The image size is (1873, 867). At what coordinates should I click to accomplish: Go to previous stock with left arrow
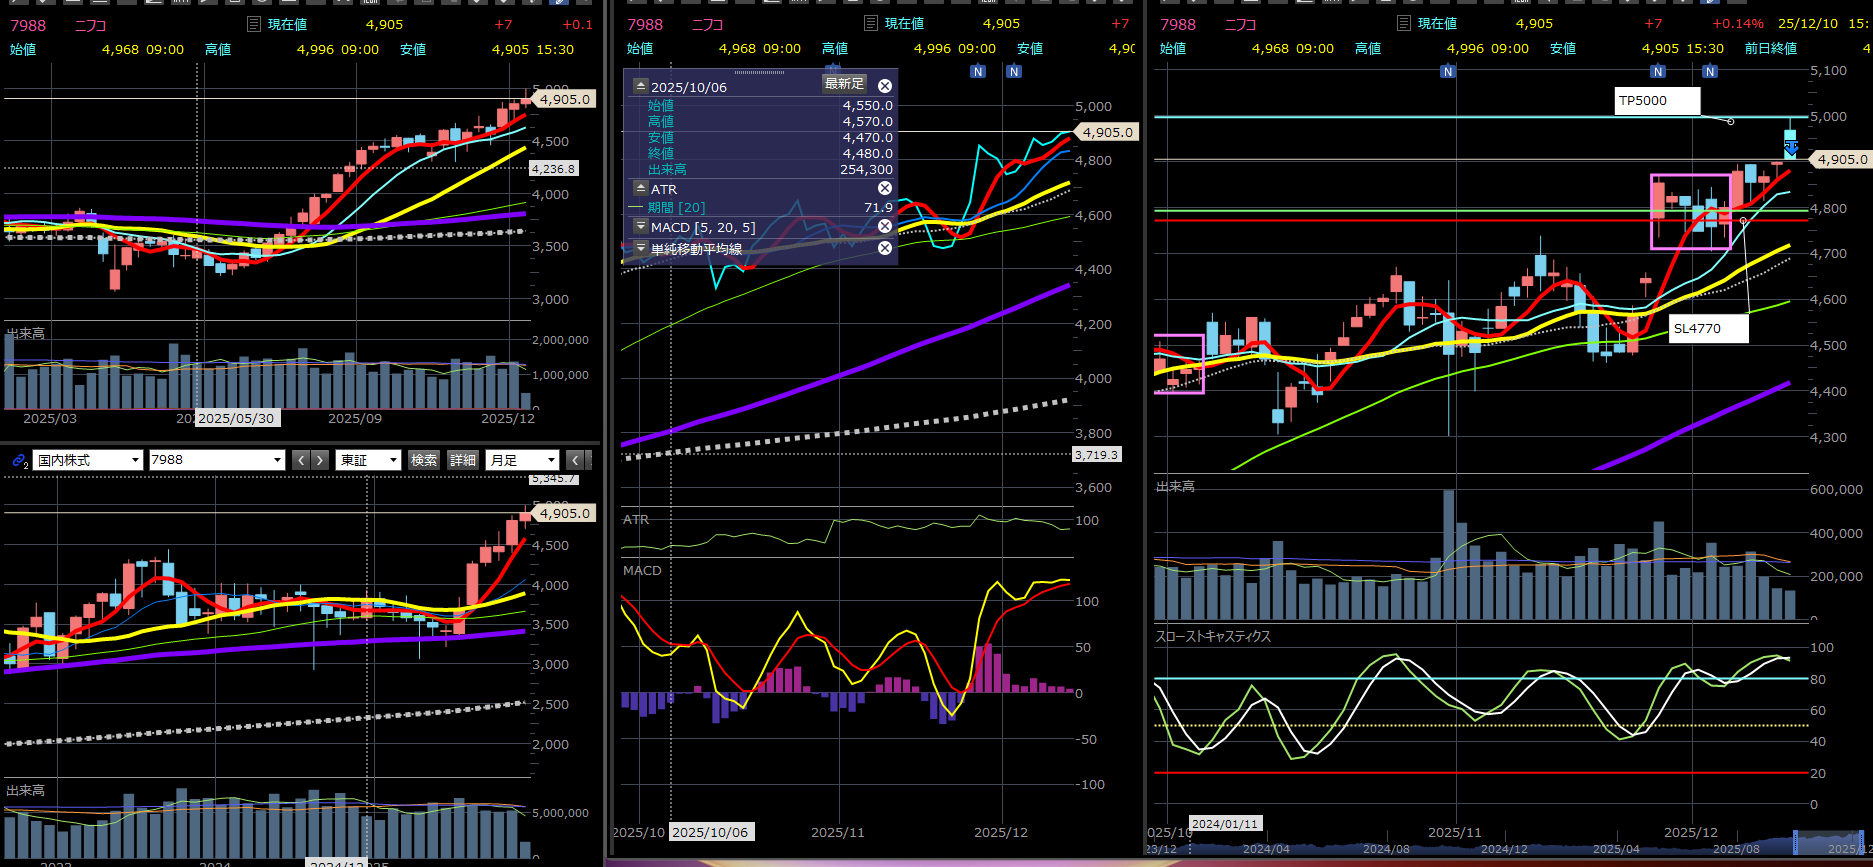301,460
